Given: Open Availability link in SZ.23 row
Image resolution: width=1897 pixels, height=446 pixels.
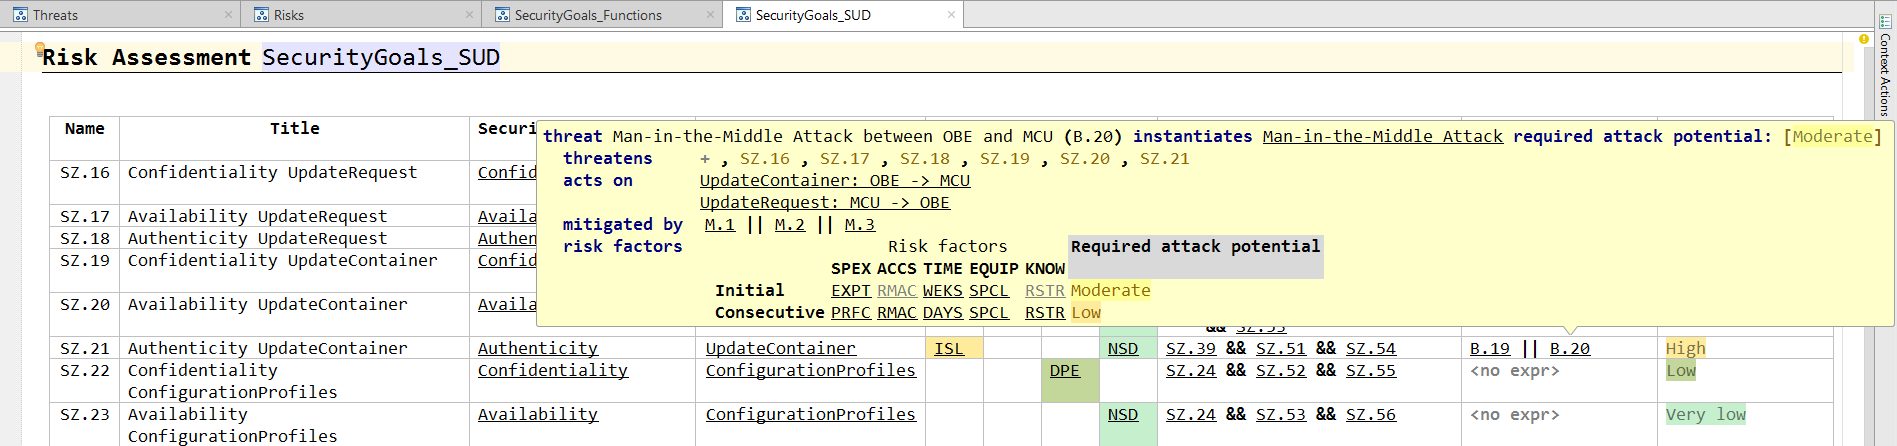Looking at the screenshot, I should pyautogui.click(x=538, y=414).
